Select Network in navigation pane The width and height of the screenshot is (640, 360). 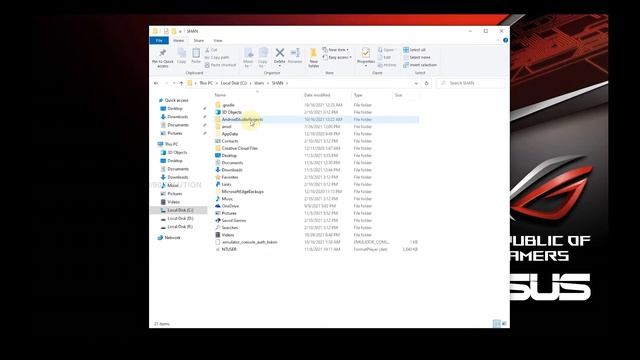[172, 238]
